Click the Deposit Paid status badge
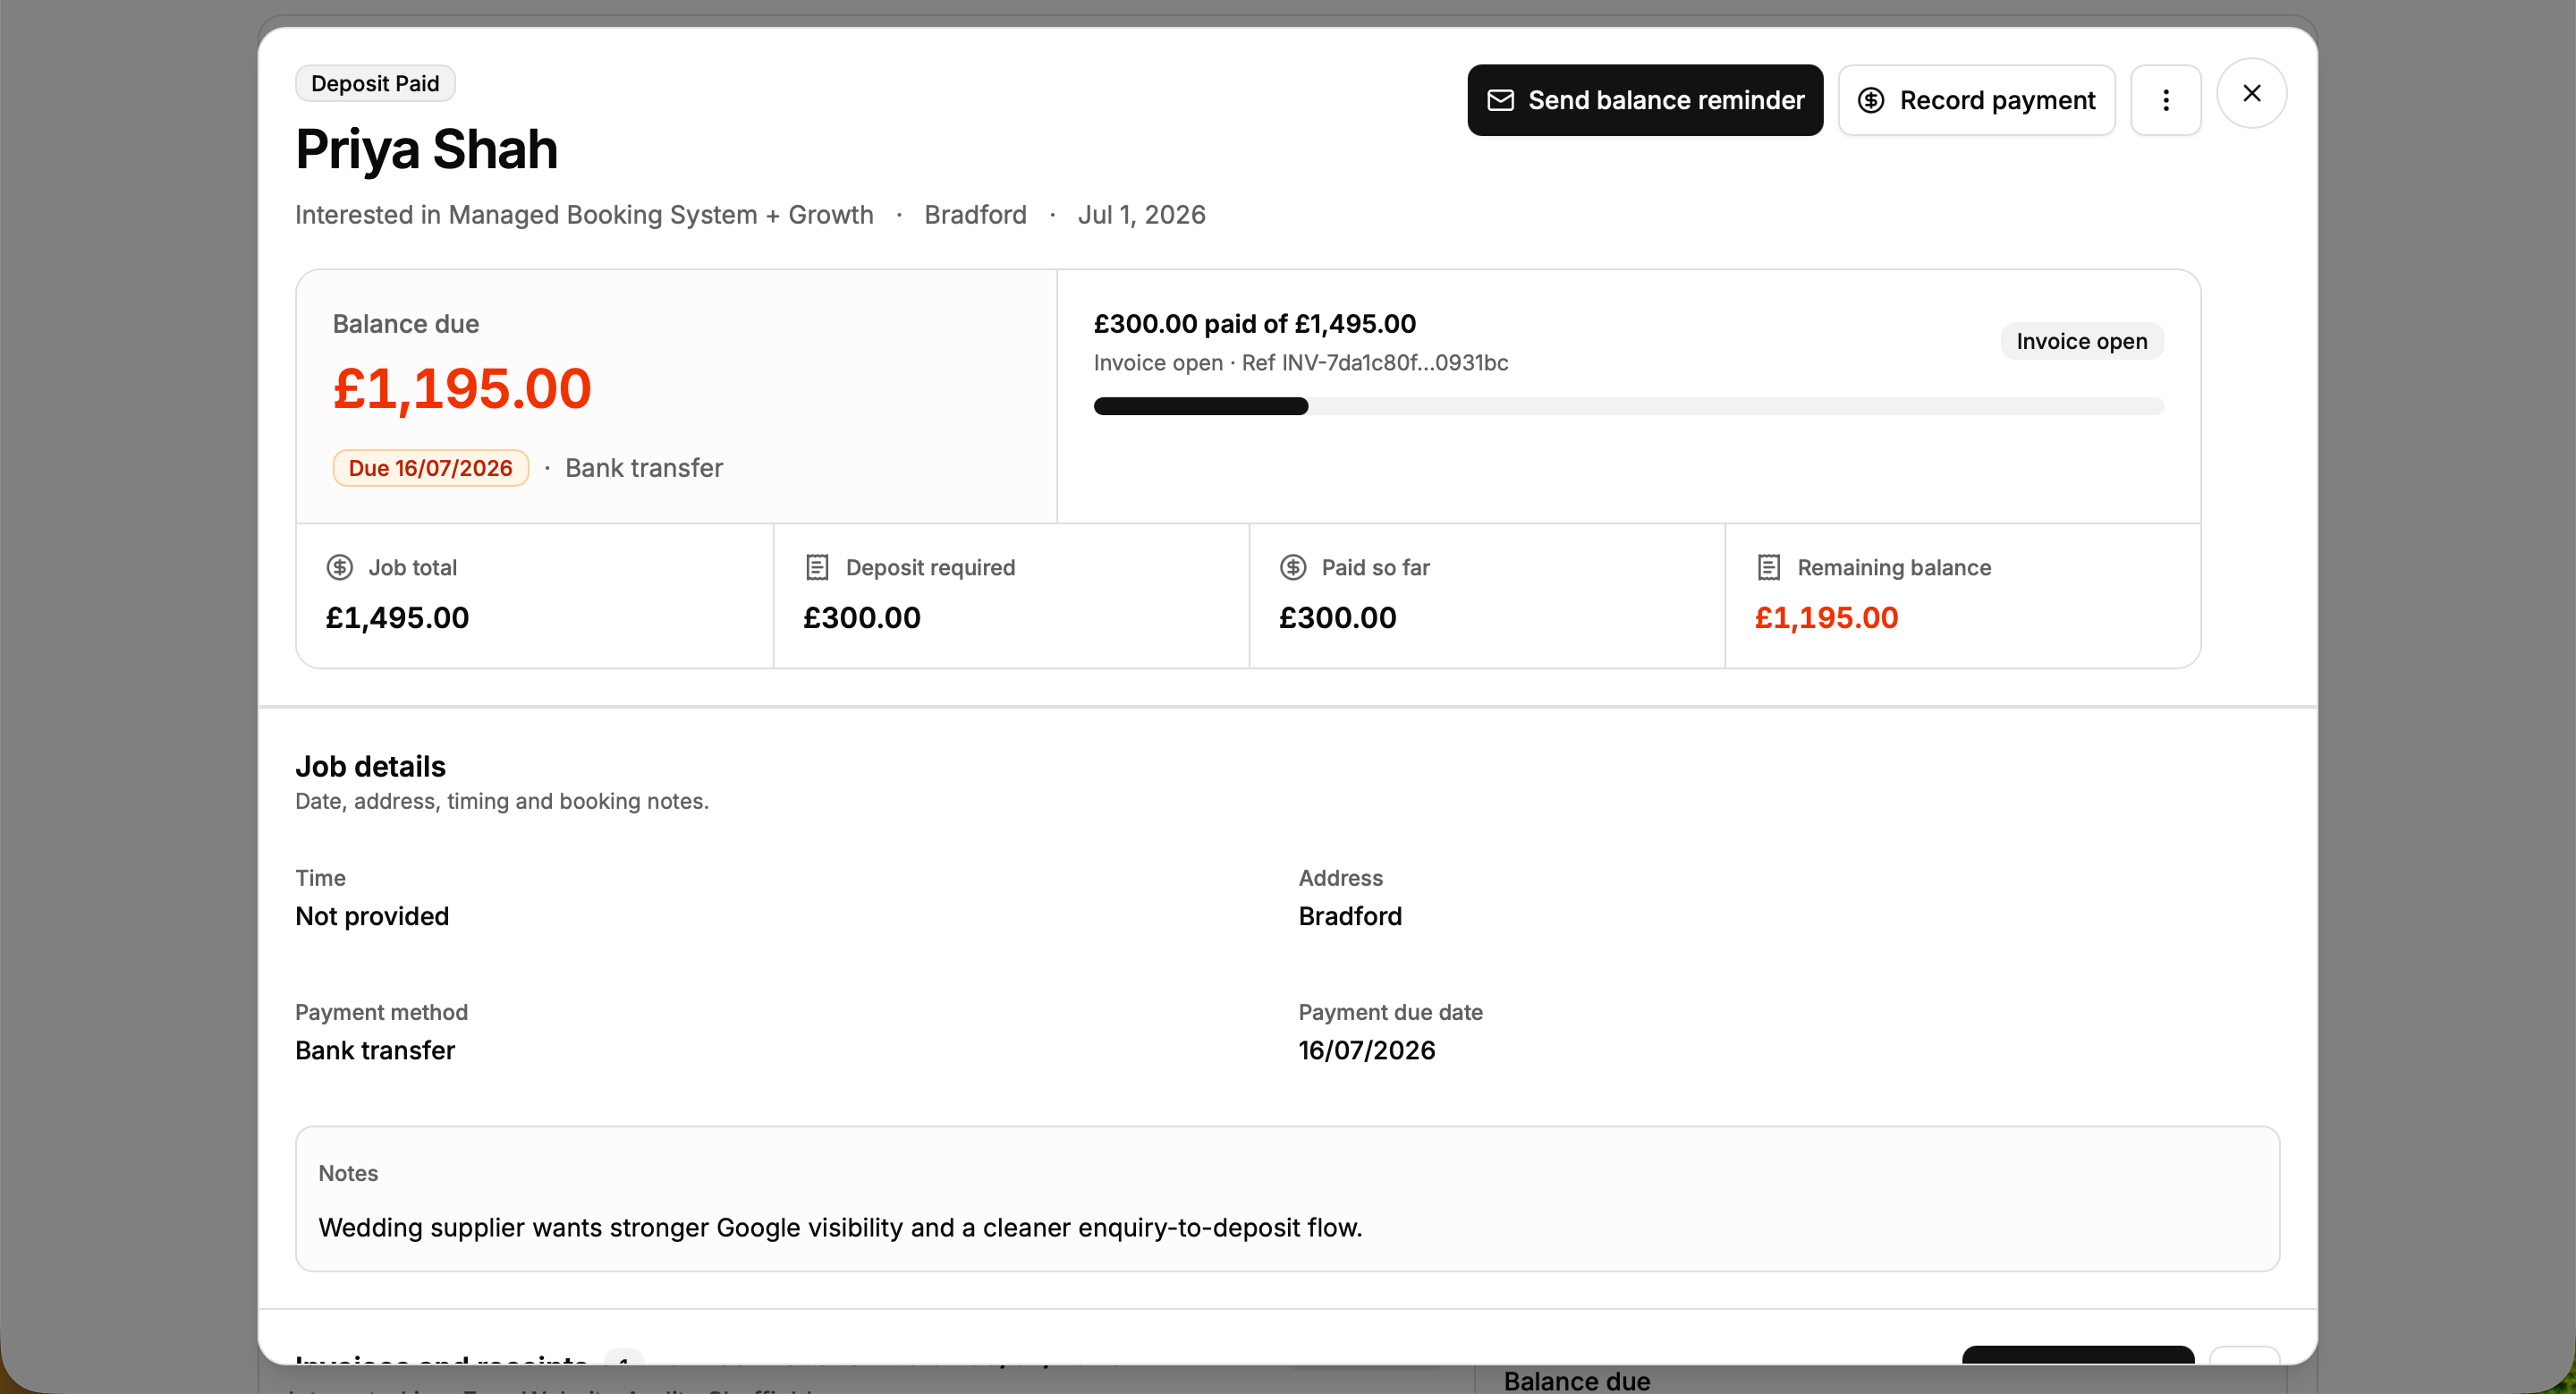Screen dimensions: 2576x1394 [x=375, y=83]
